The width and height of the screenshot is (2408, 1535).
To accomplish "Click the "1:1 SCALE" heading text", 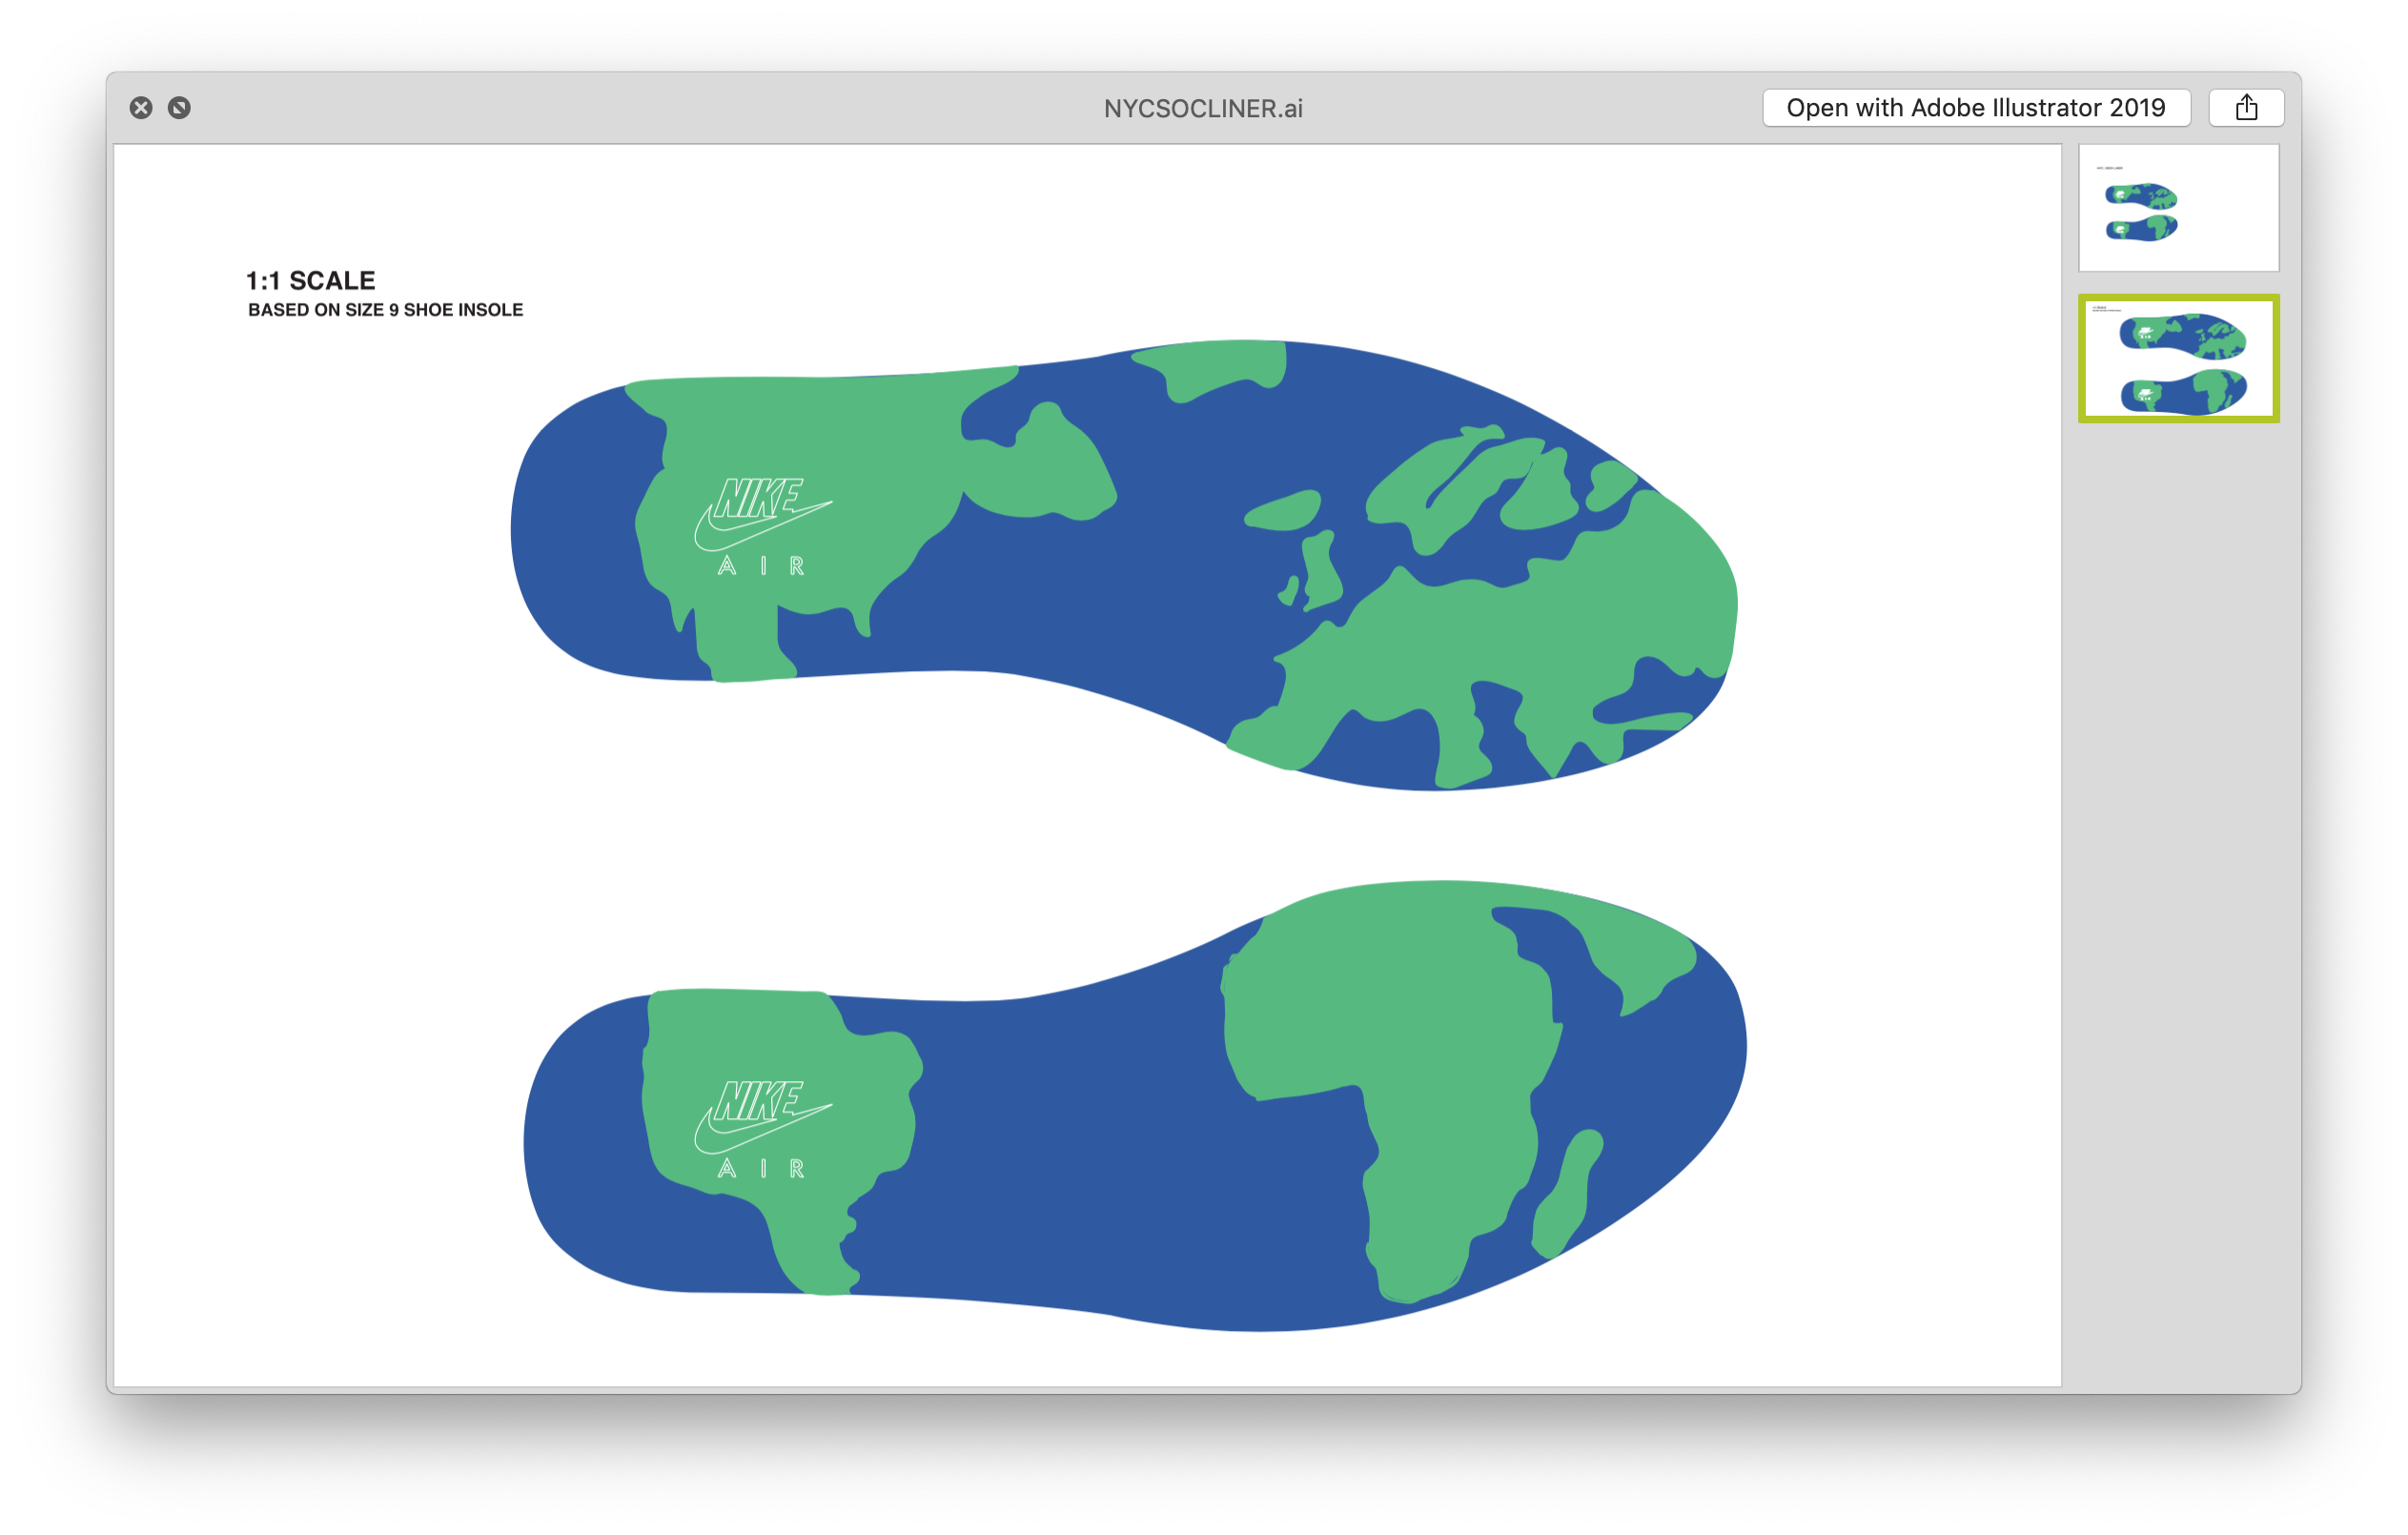I will click(311, 281).
